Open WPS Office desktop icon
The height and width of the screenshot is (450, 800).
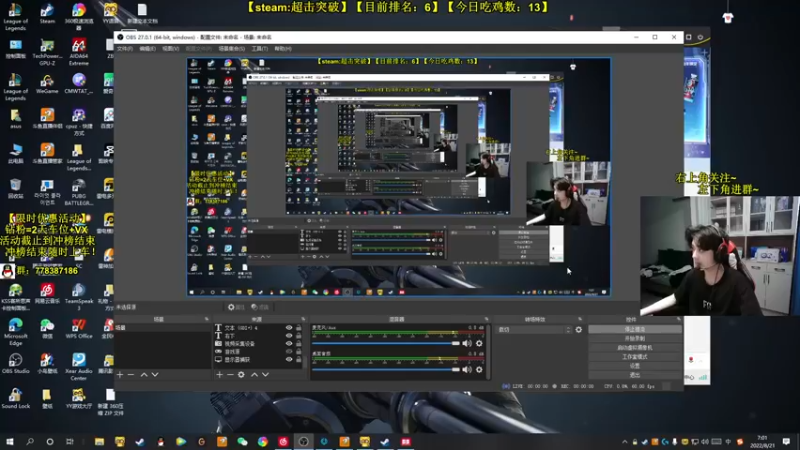point(79,329)
